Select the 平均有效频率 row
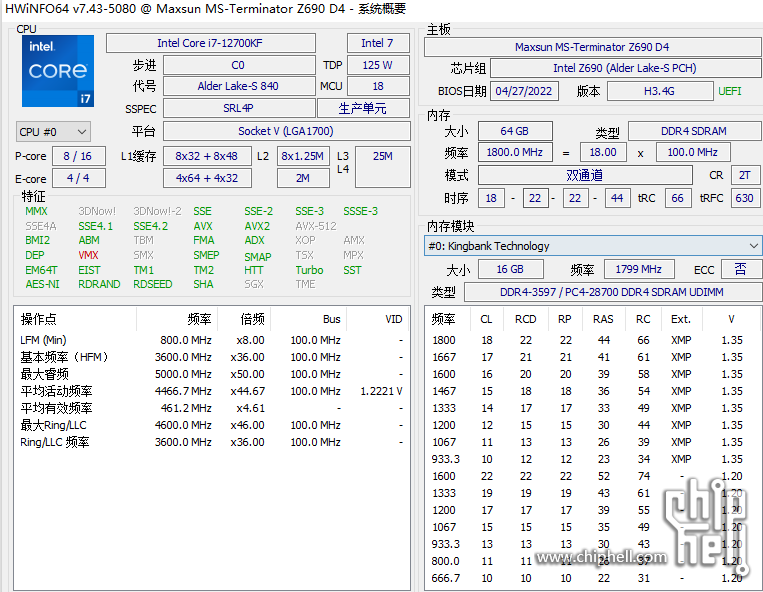 (x=212, y=408)
